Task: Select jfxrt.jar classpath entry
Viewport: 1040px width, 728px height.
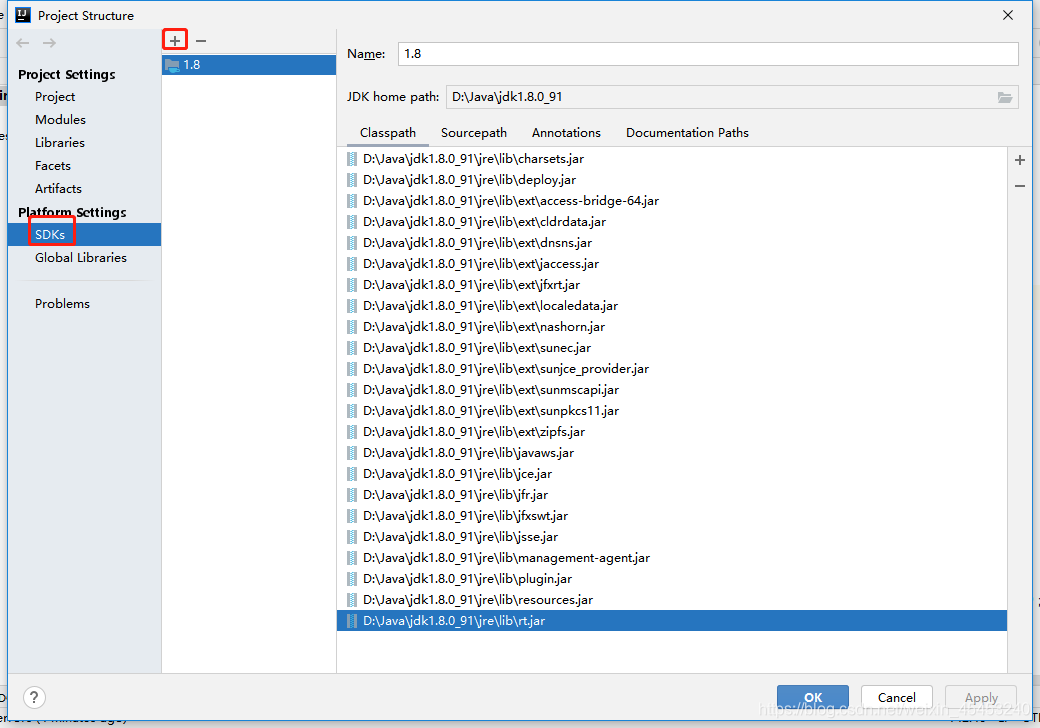Action: pyautogui.click(x=672, y=285)
